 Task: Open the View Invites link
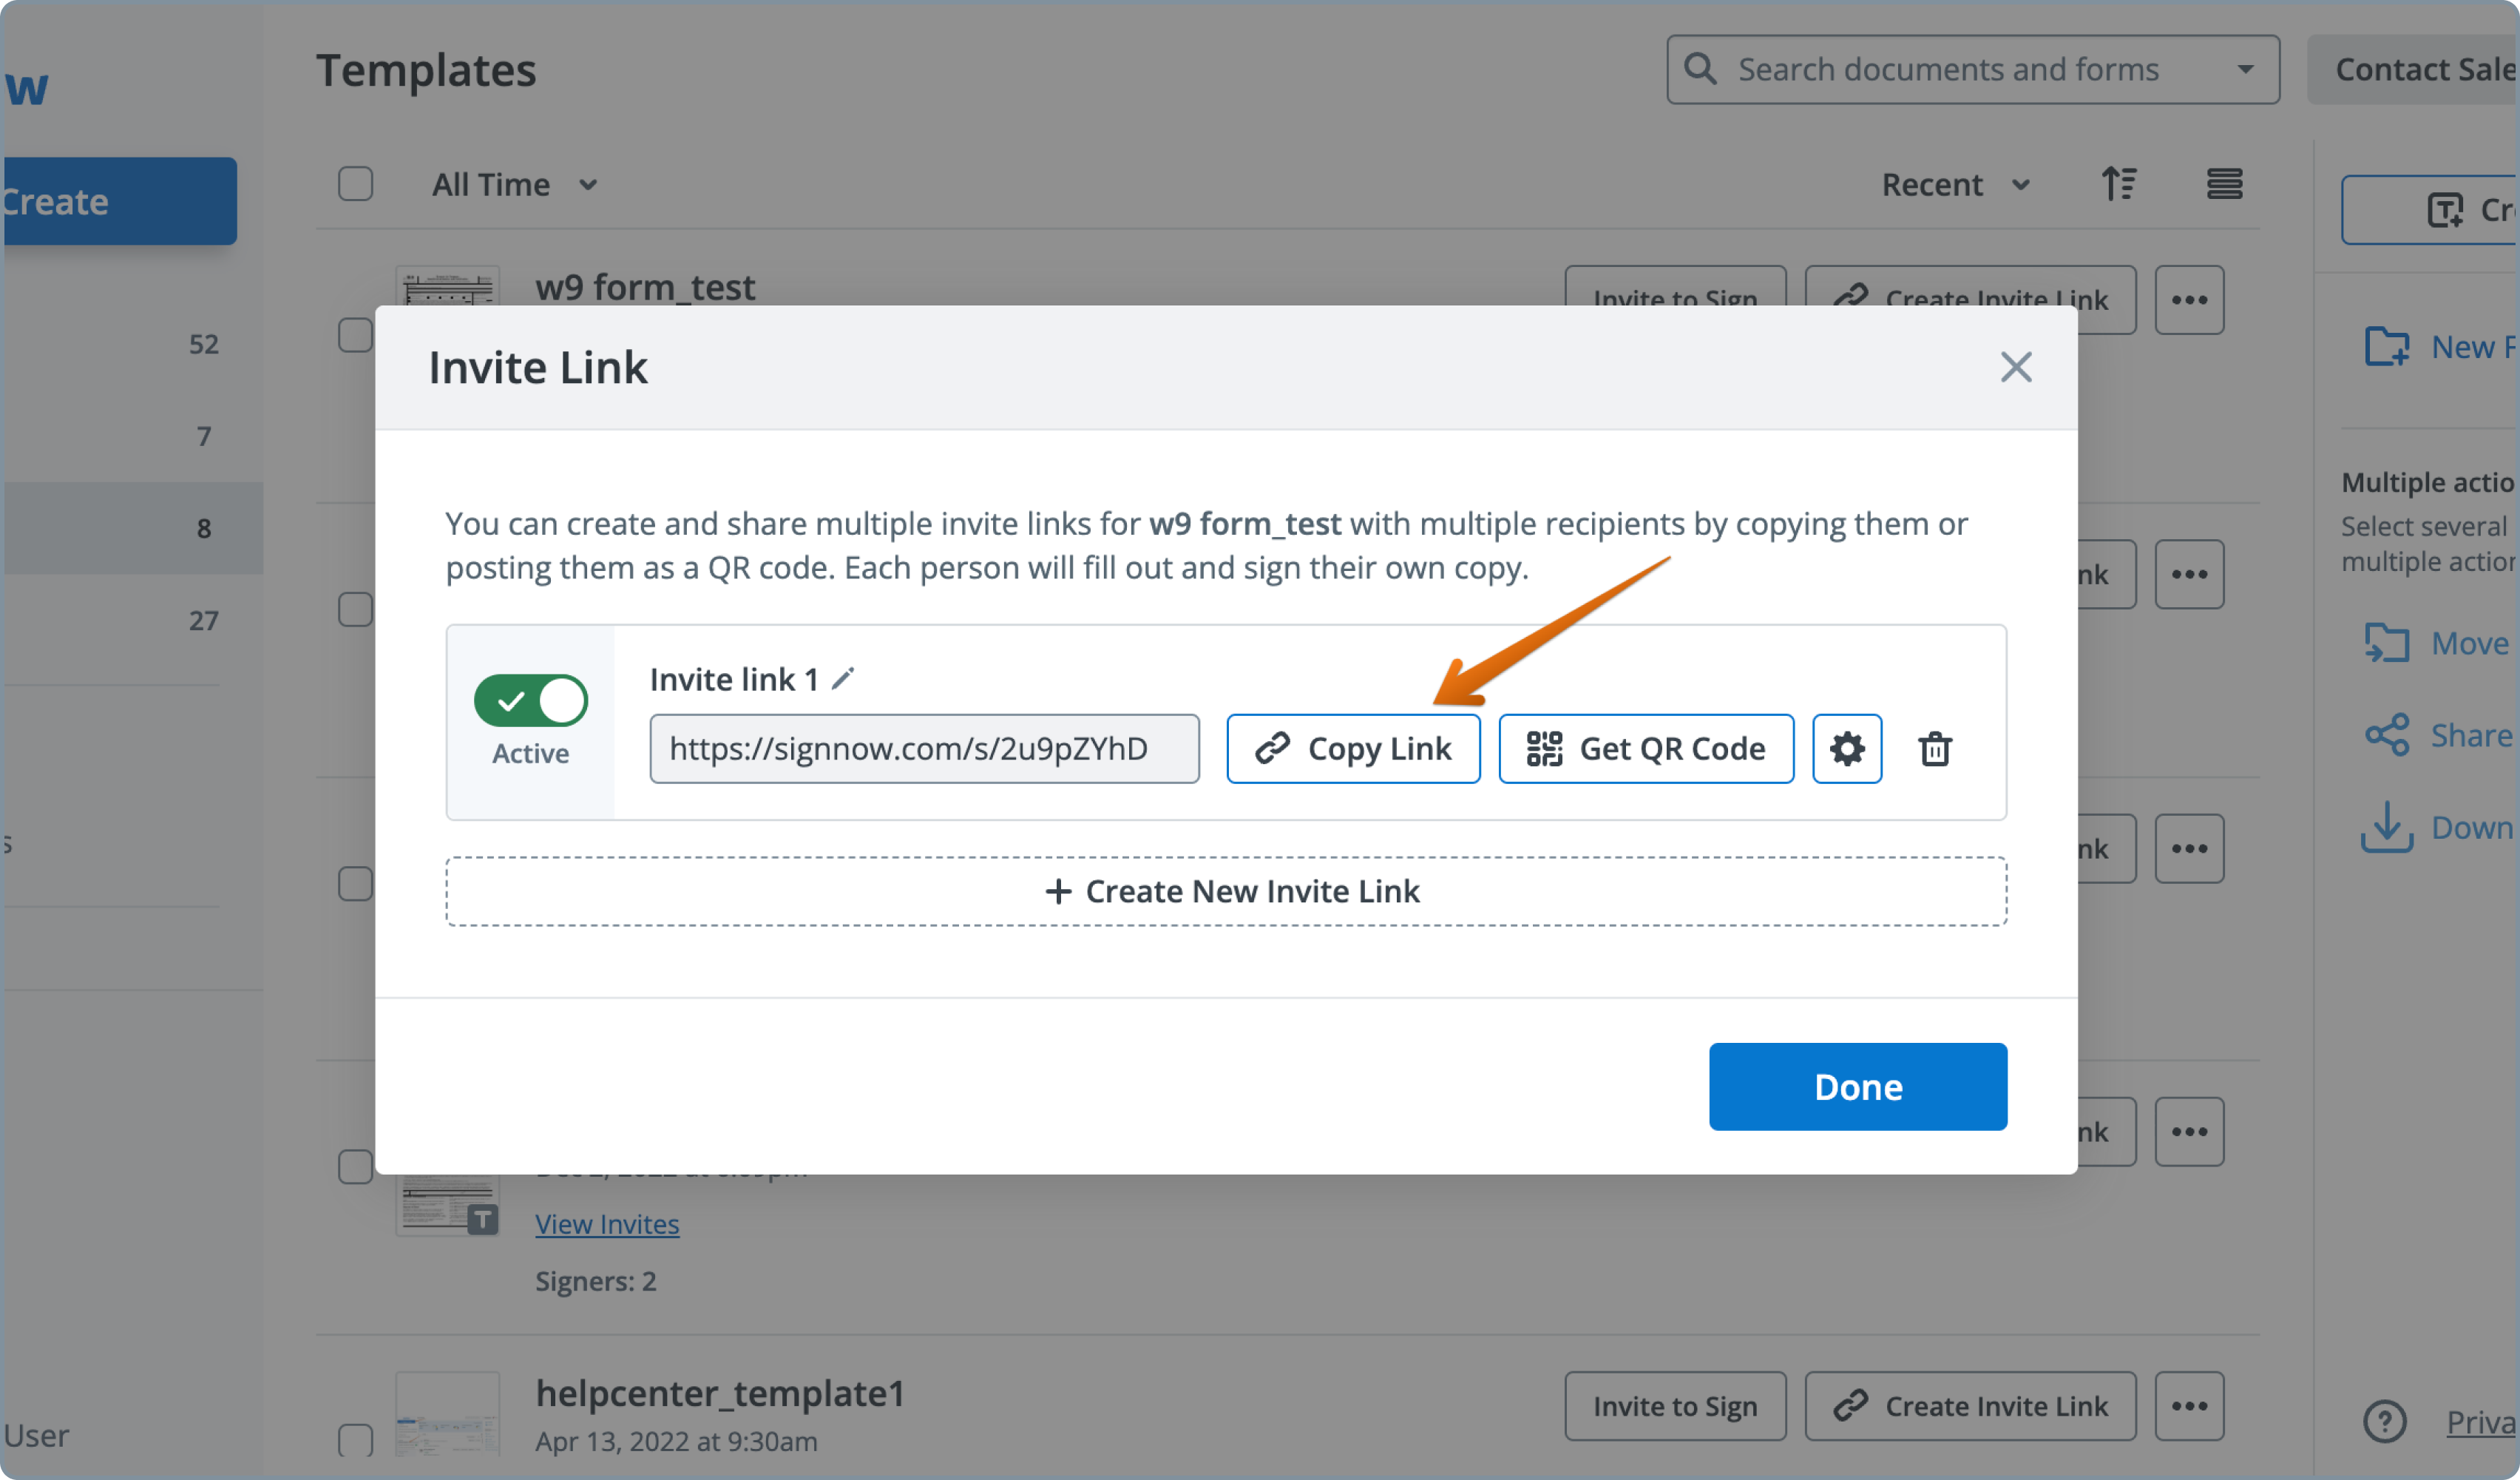(x=606, y=1224)
